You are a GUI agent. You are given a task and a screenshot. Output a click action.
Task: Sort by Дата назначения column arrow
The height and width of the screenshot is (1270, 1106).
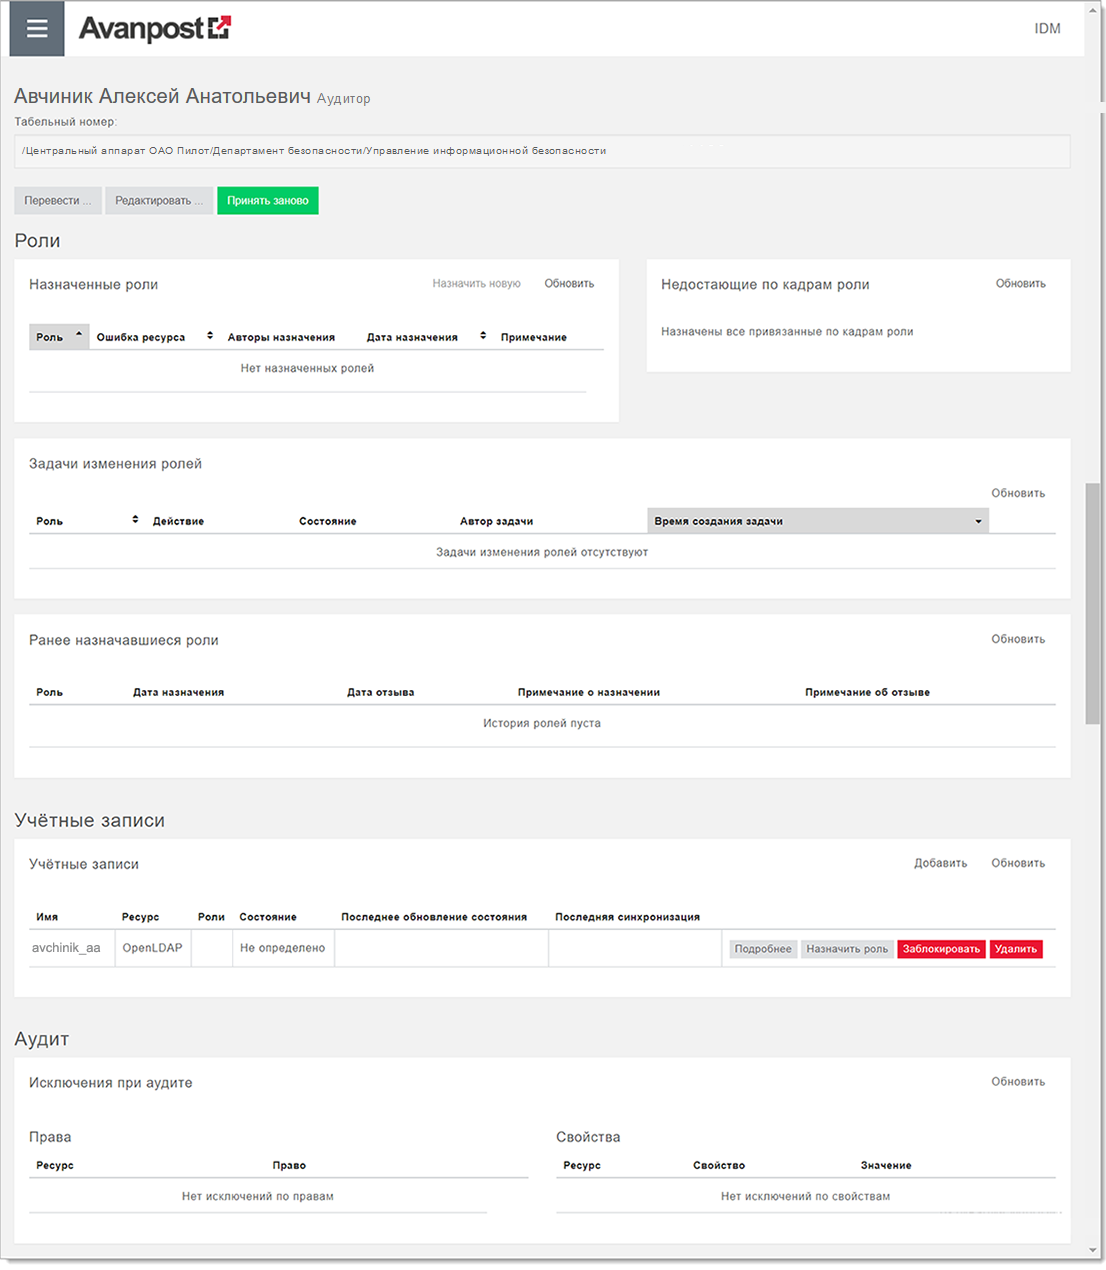click(x=483, y=336)
